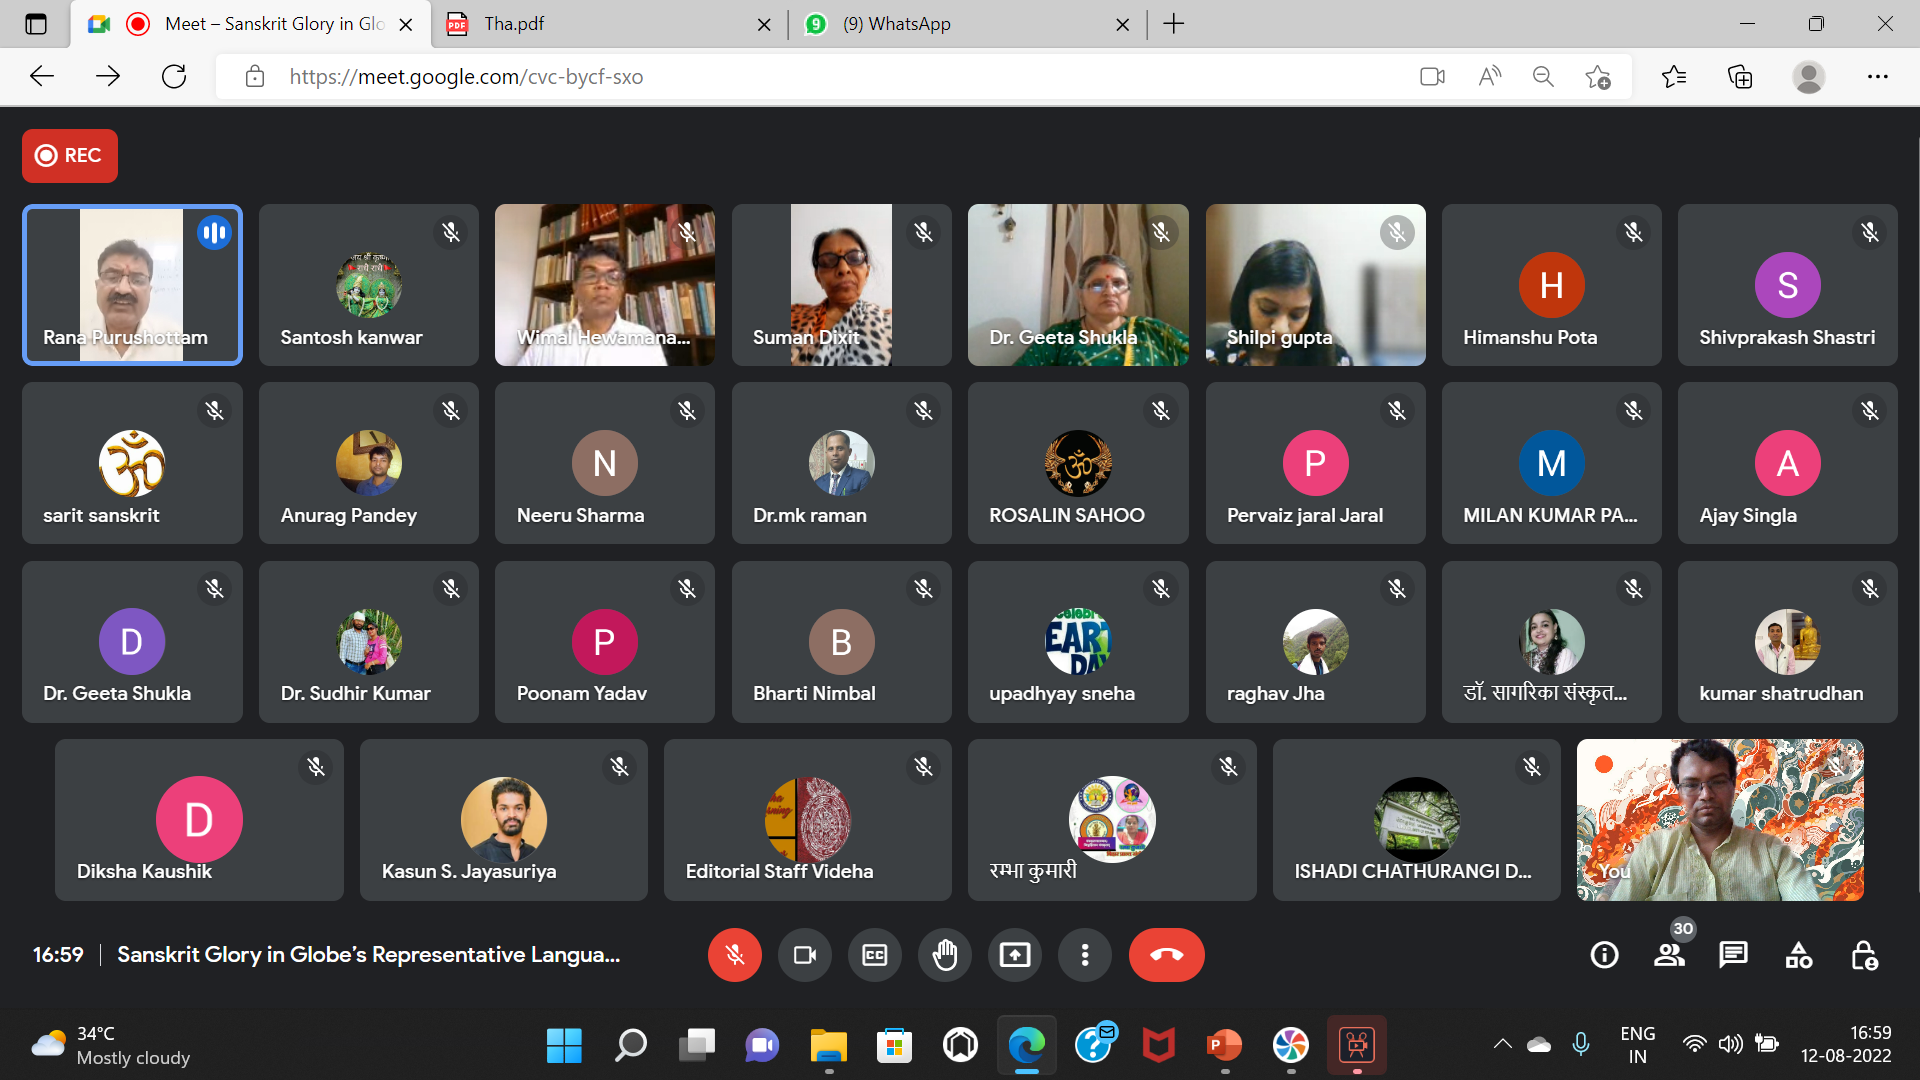
Task: Click the red REC recording button
Action: (69, 155)
